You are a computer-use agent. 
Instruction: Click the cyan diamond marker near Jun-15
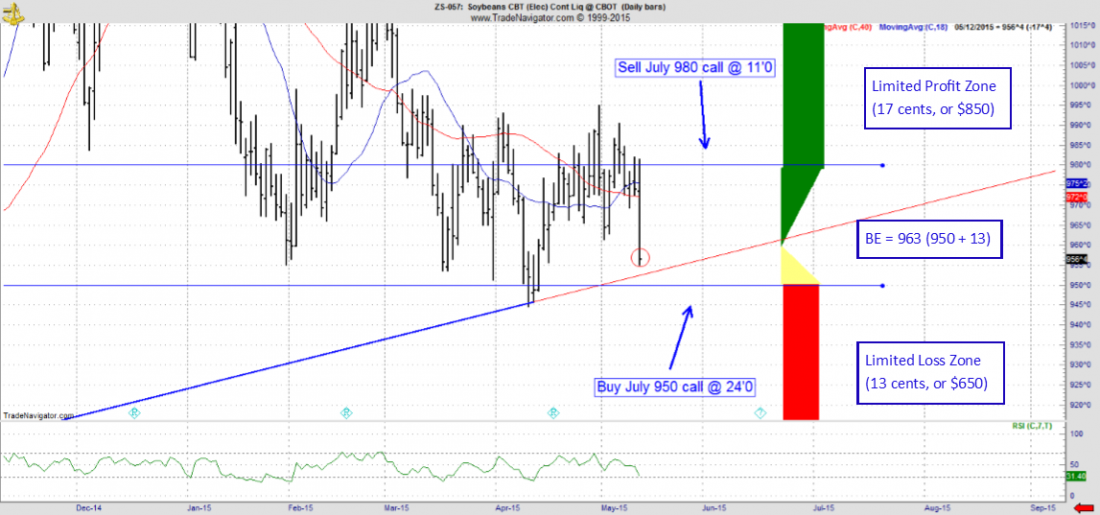tap(759, 413)
